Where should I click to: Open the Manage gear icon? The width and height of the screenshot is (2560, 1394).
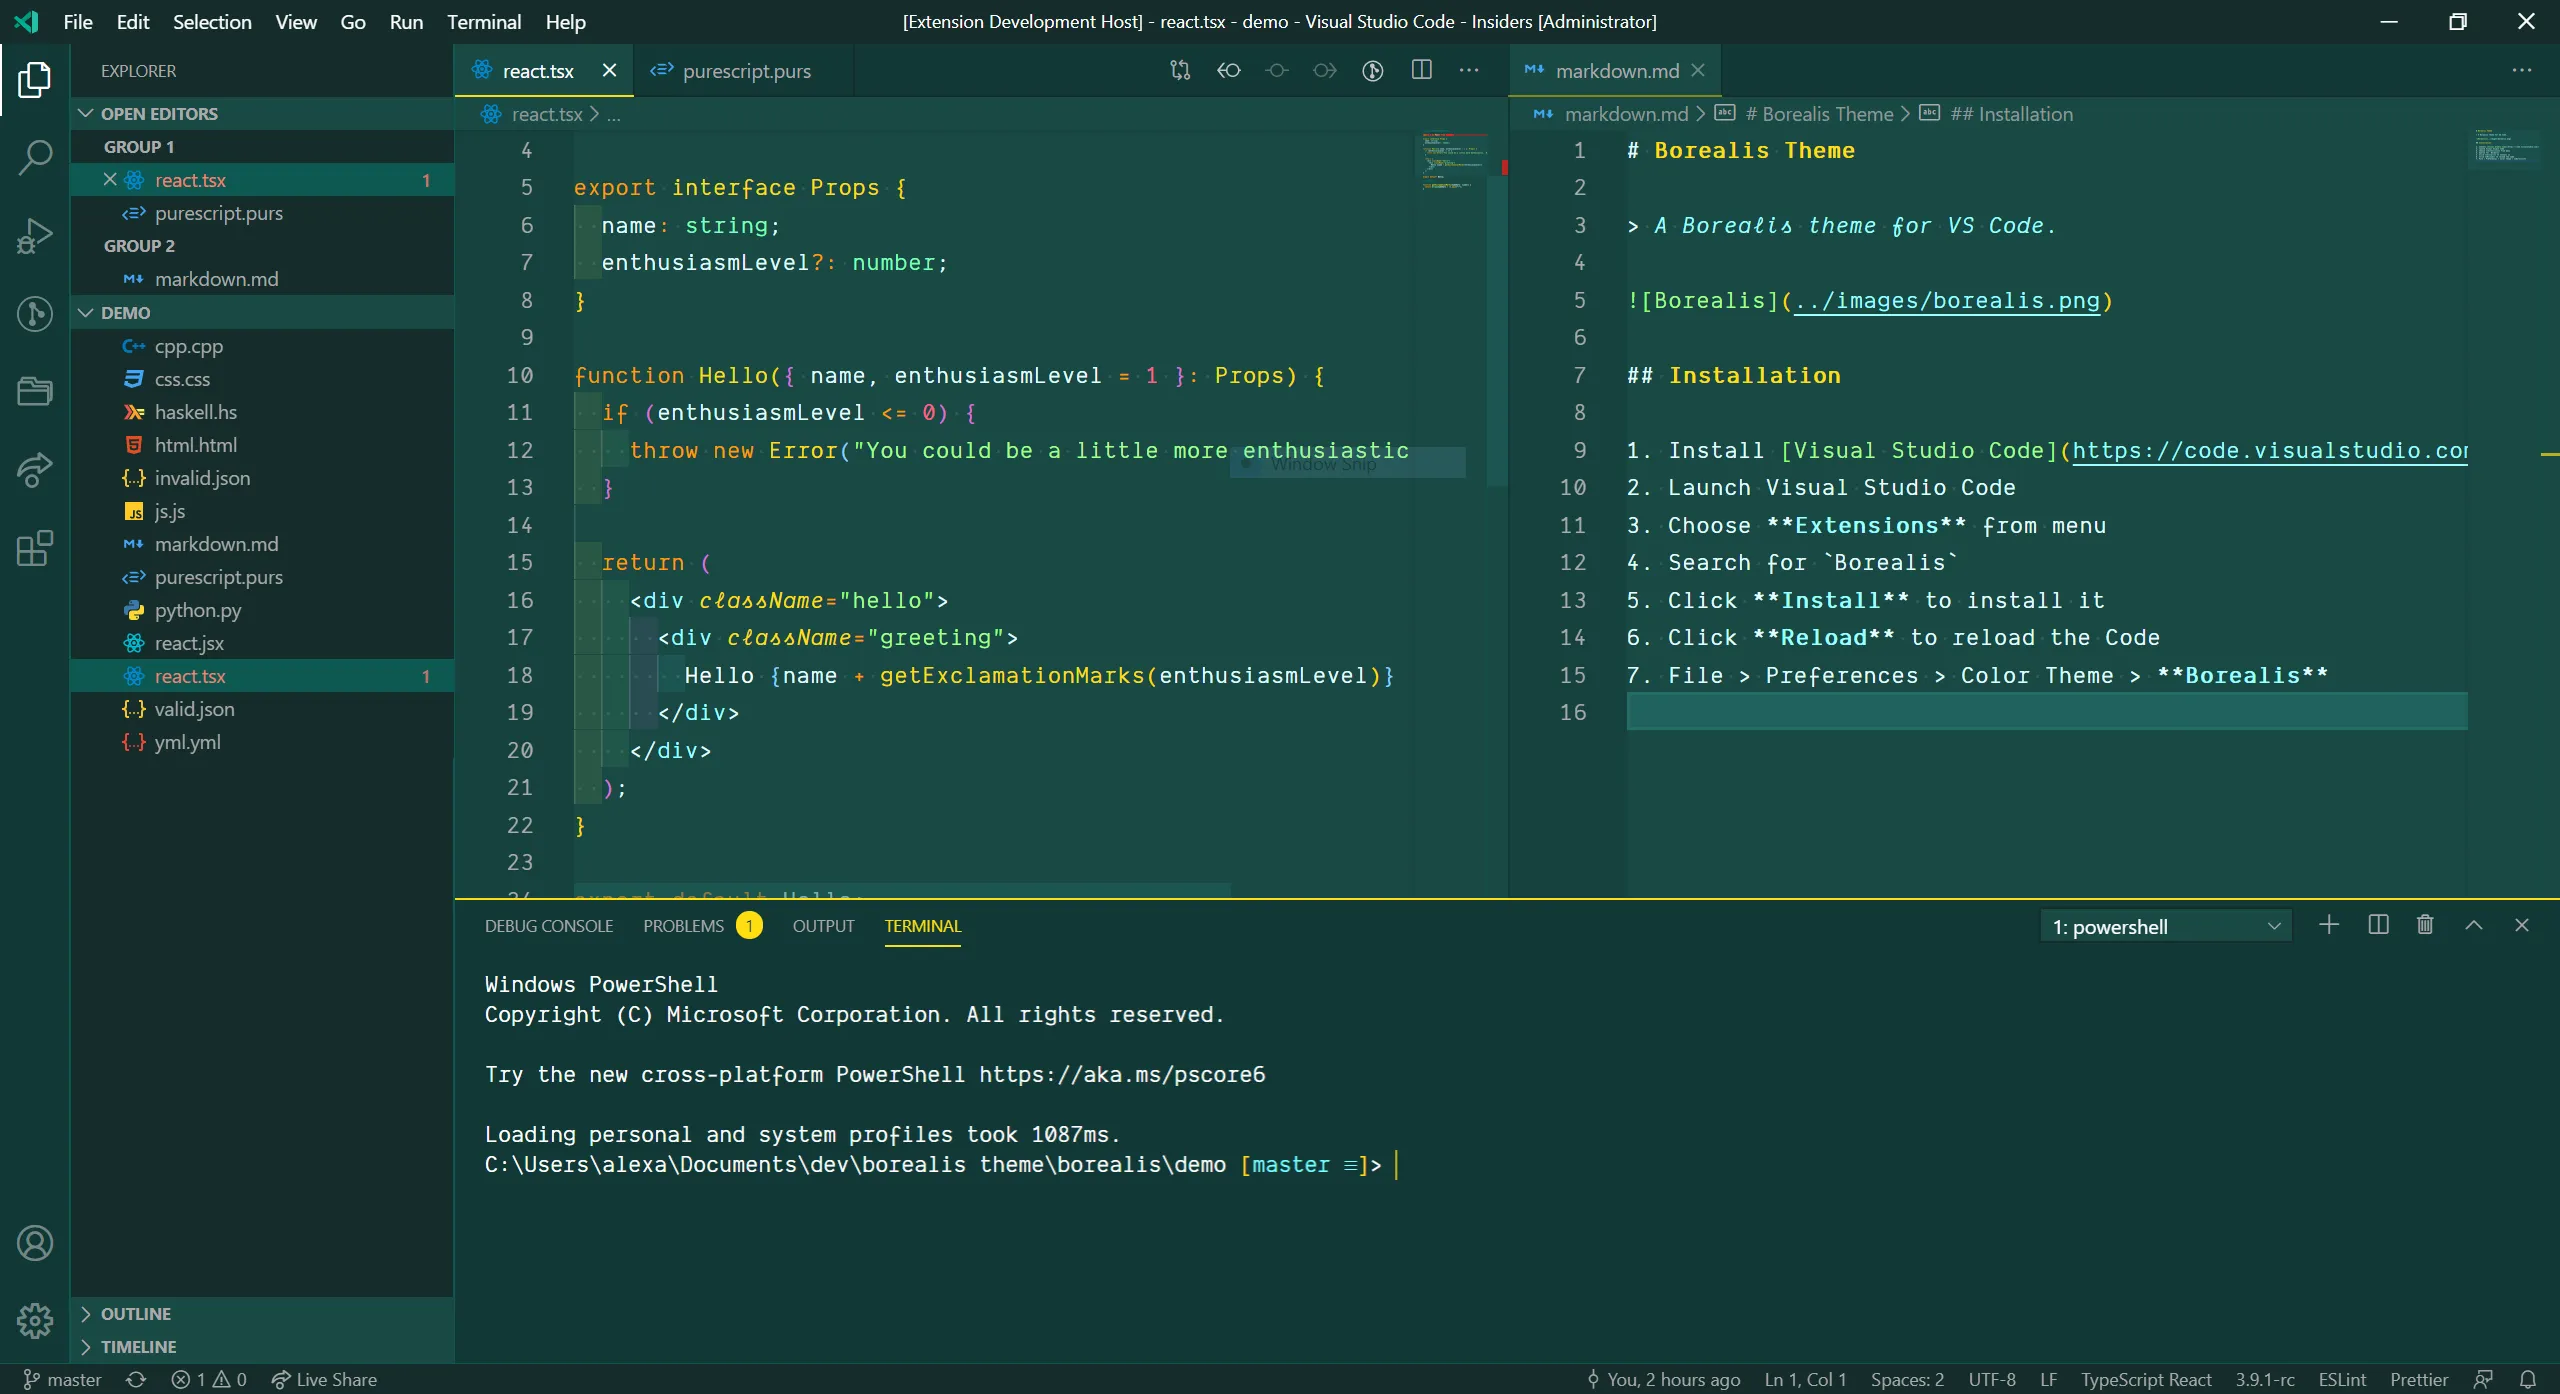click(x=35, y=1321)
